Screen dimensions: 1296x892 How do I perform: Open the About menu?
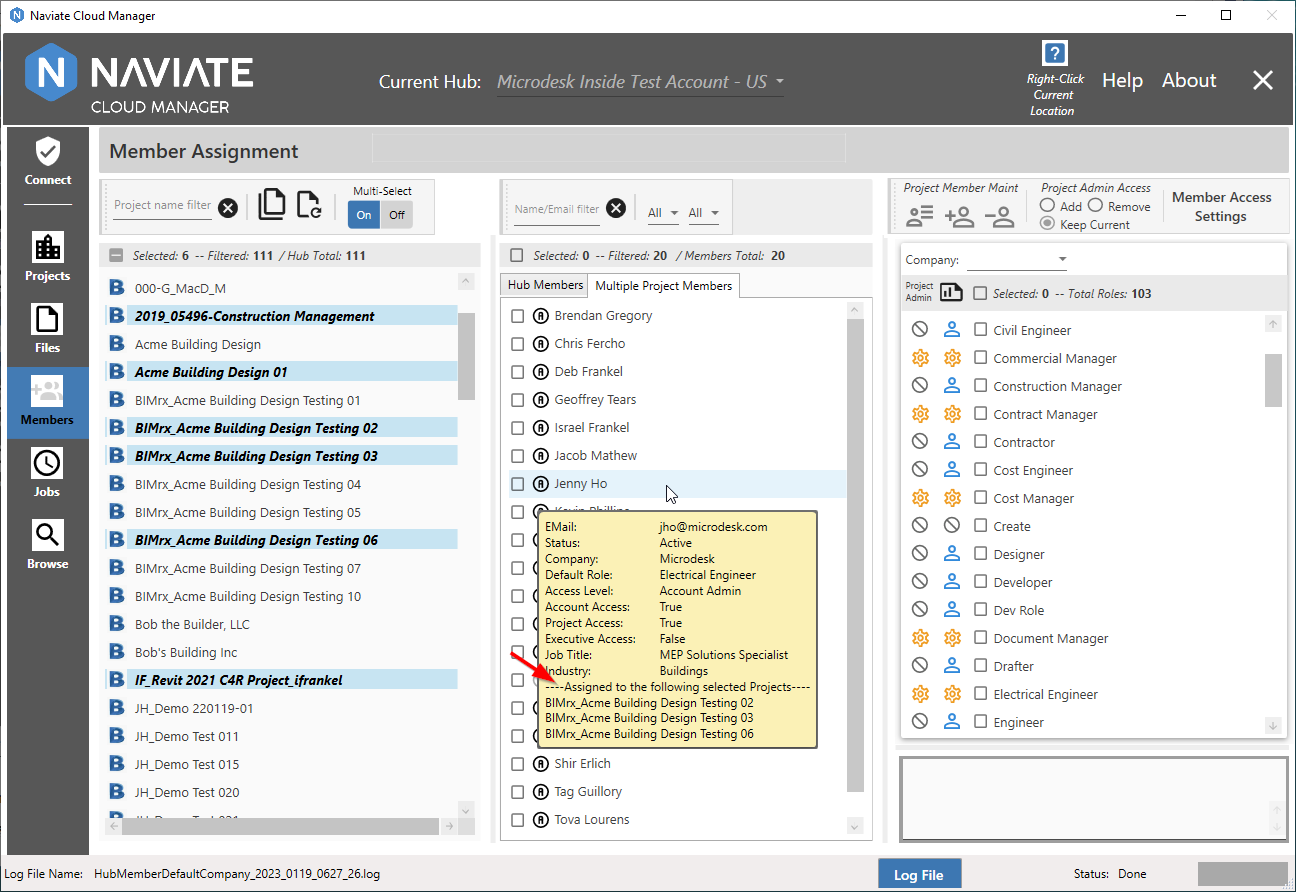(x=1189, y=81)
